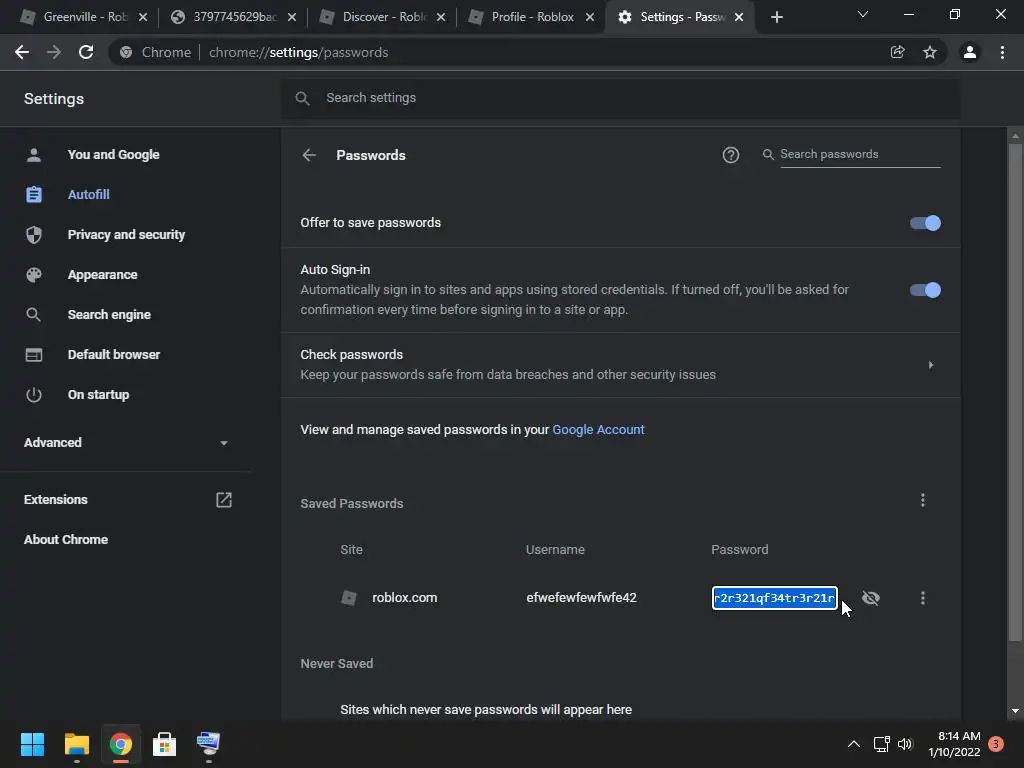This screenshot has height=768, width=1024.
Task: Share this page icon in address bar
Action: pyautogui.click(x=897, y=52)
